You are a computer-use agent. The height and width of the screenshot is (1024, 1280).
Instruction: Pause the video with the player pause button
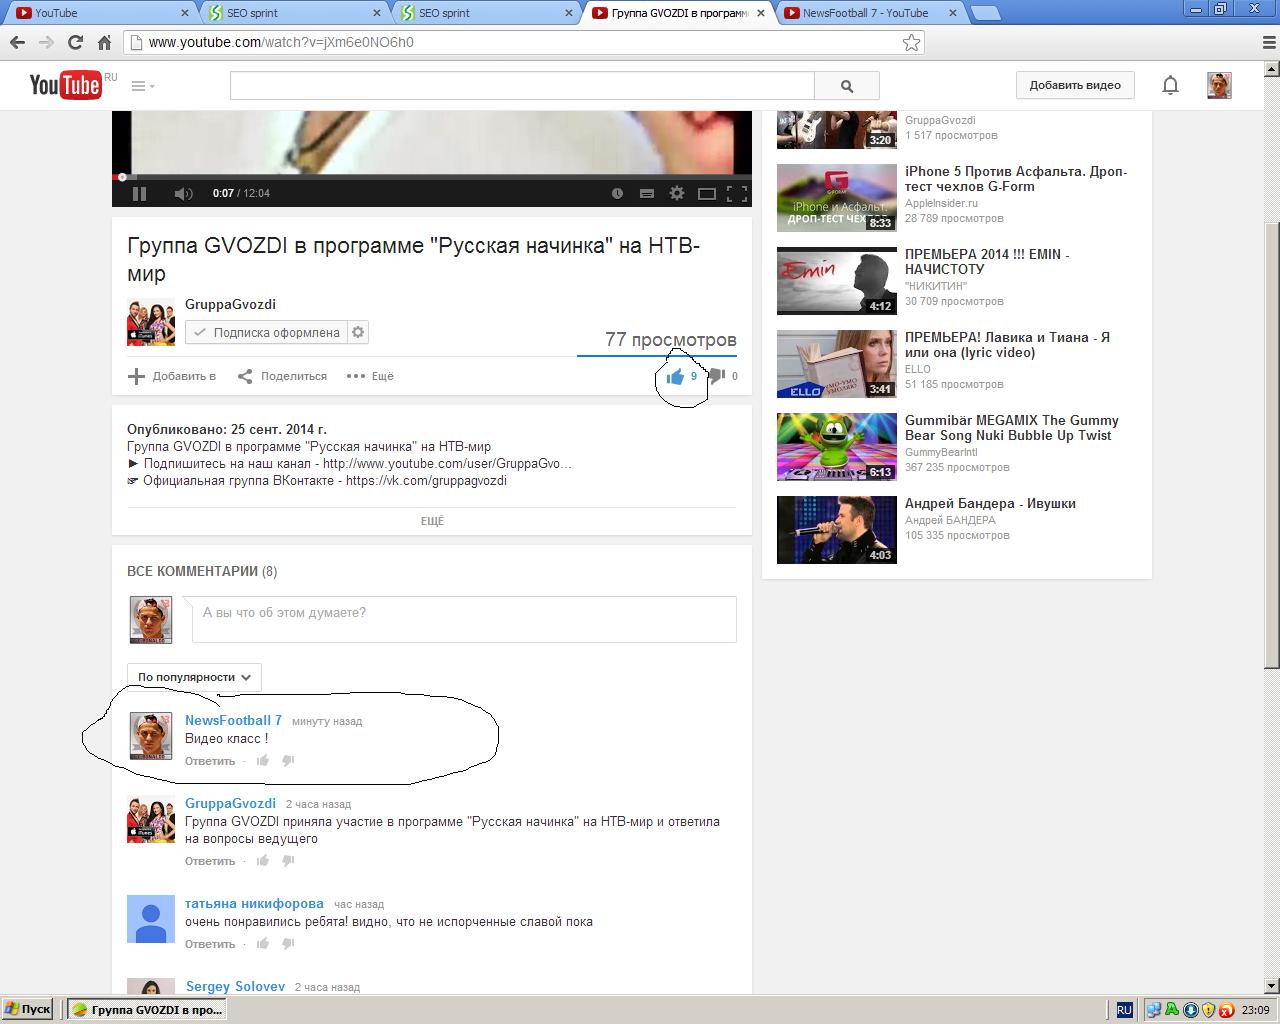tap(139, 193)
